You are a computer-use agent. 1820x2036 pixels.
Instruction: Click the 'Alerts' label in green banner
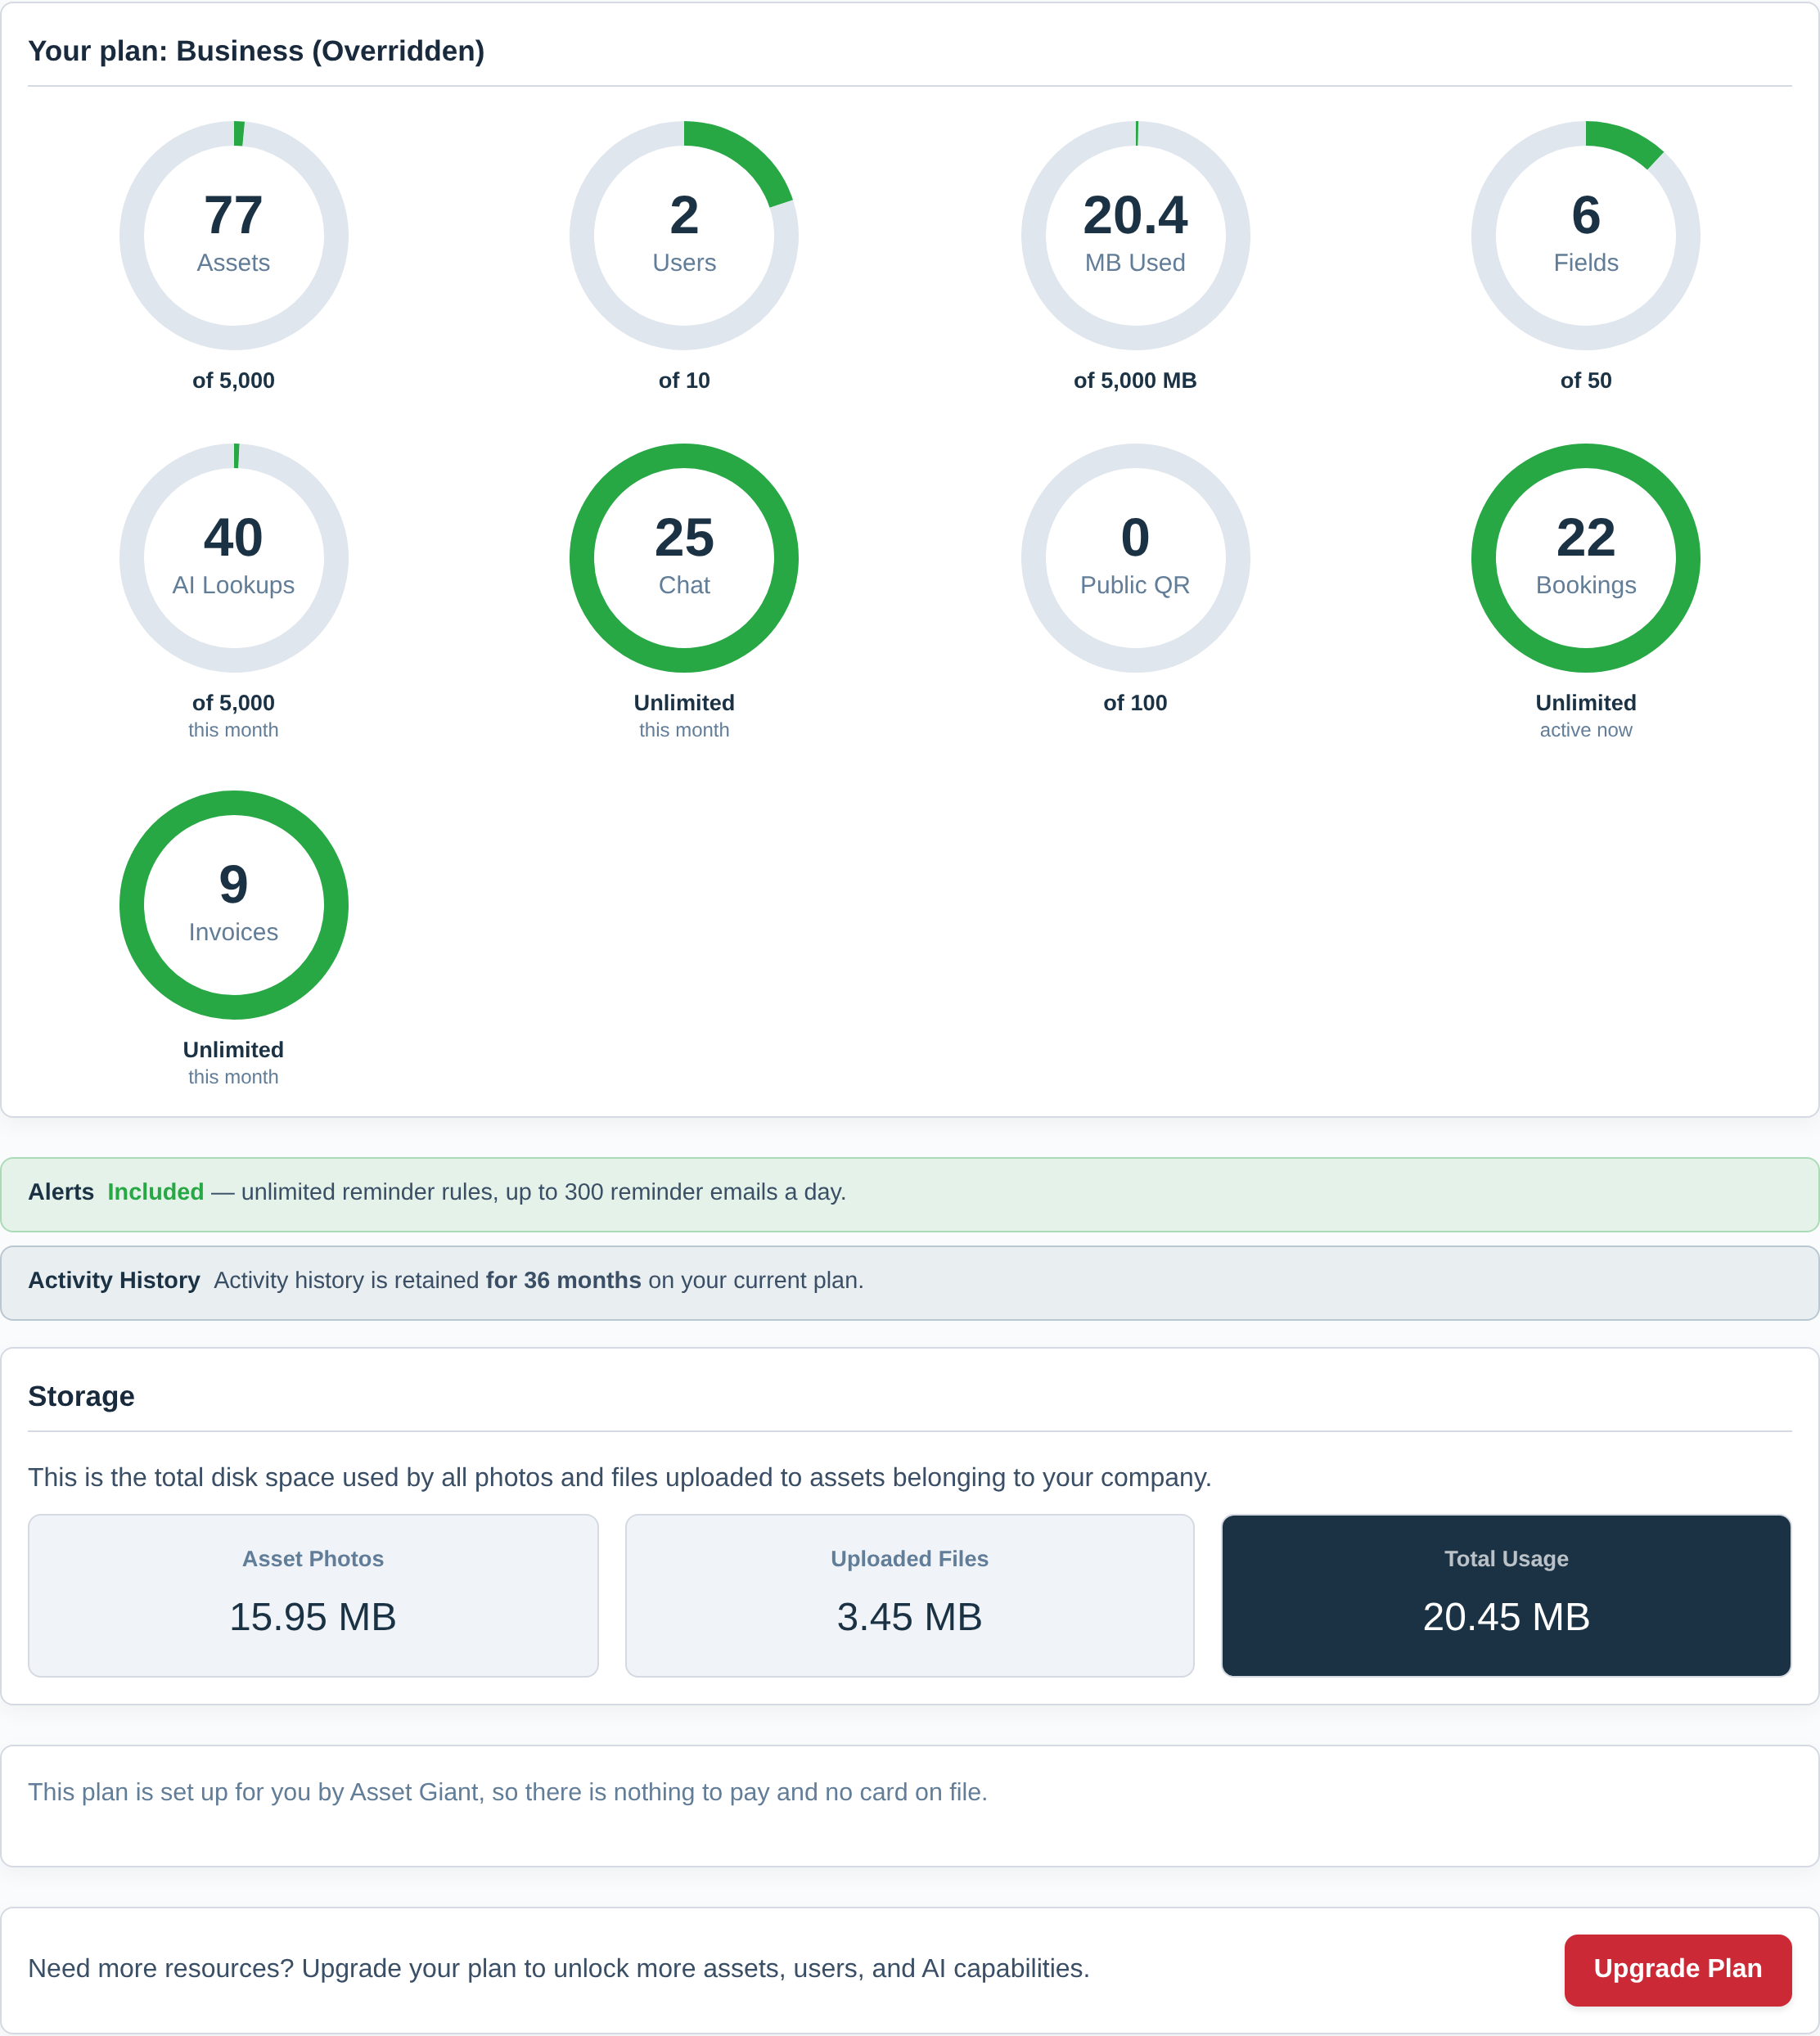tap(61, 1192)
